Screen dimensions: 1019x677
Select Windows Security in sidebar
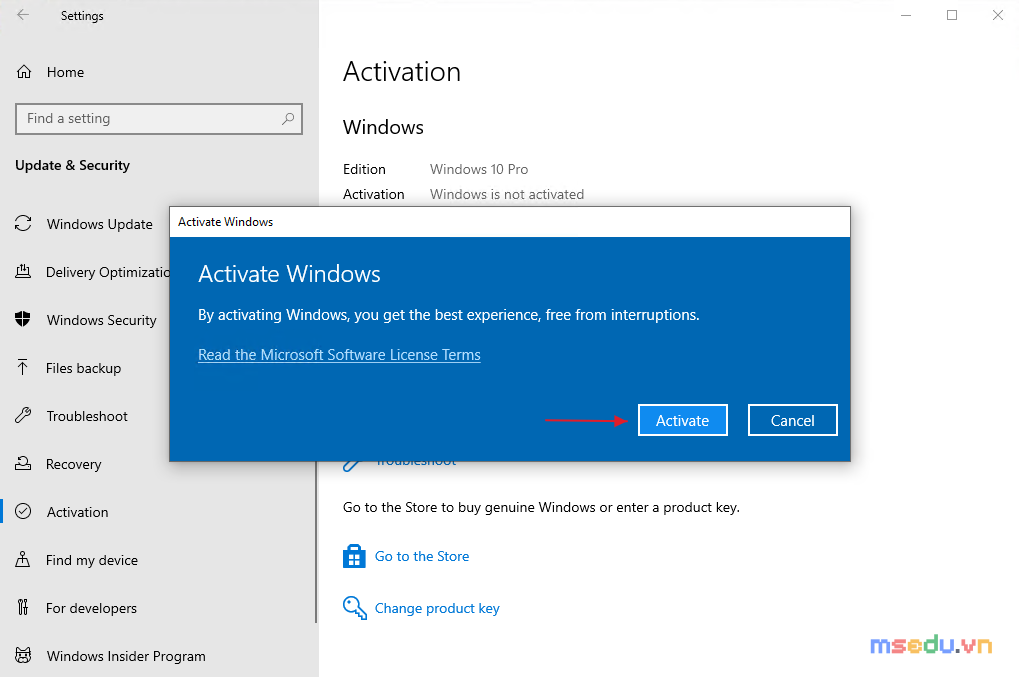click(101, 320)
